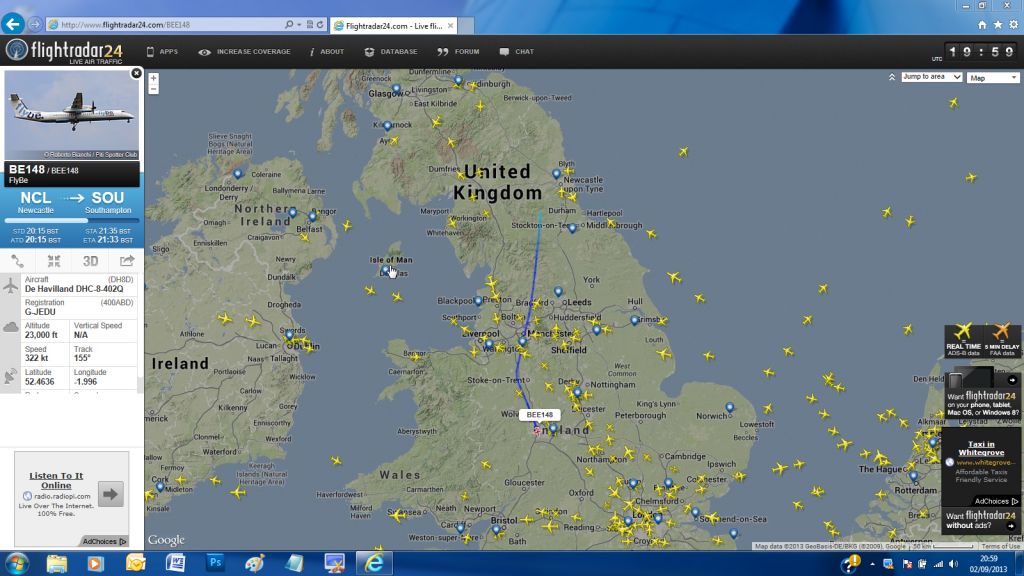Open the Map type dropdown
Viewport: 1024px width, 576px height.
993,78
